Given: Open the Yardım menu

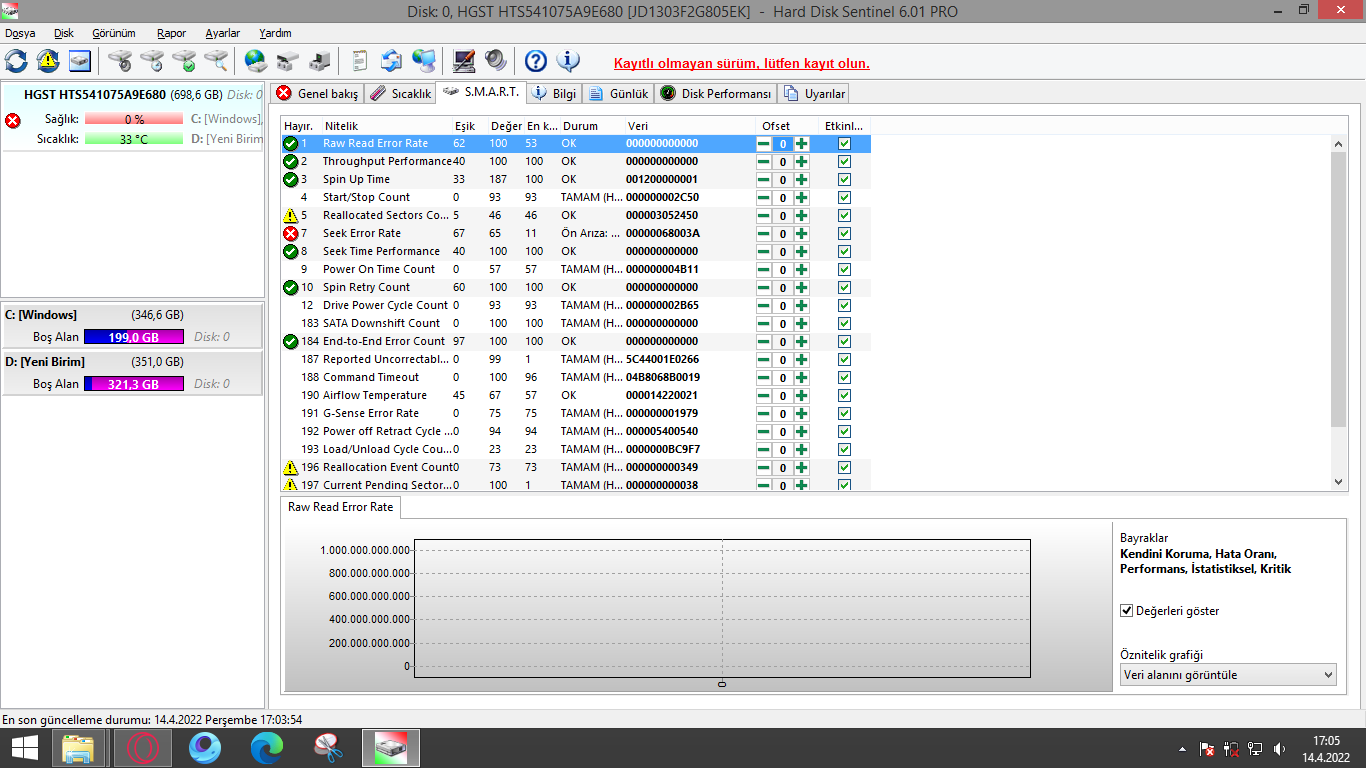Looking at the screenshot, I should [x=275, y=33].
